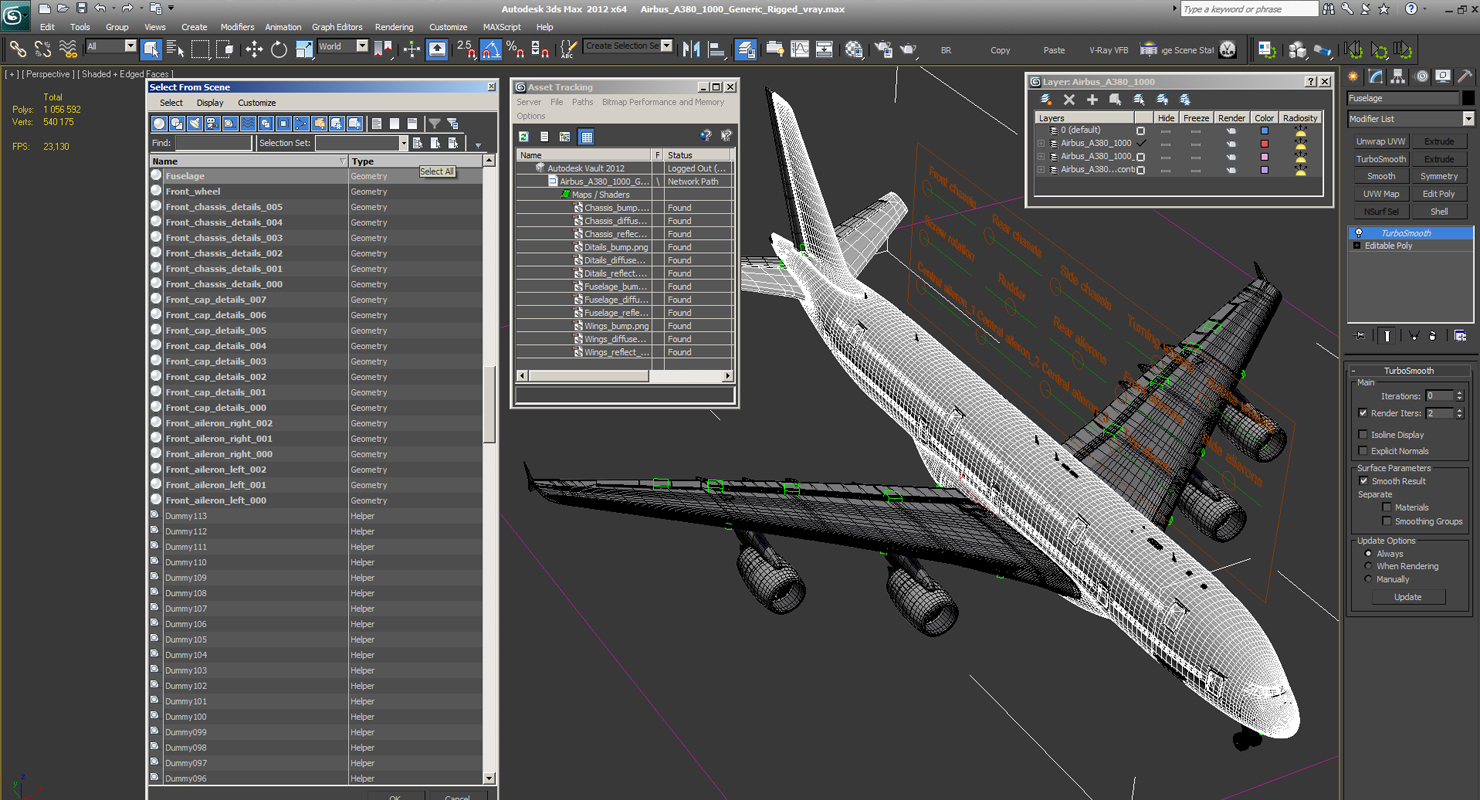Screen dimensions: 1480x800
Task: Enable Explicit Normals checkbox
Action: [x=1363, y=451]
